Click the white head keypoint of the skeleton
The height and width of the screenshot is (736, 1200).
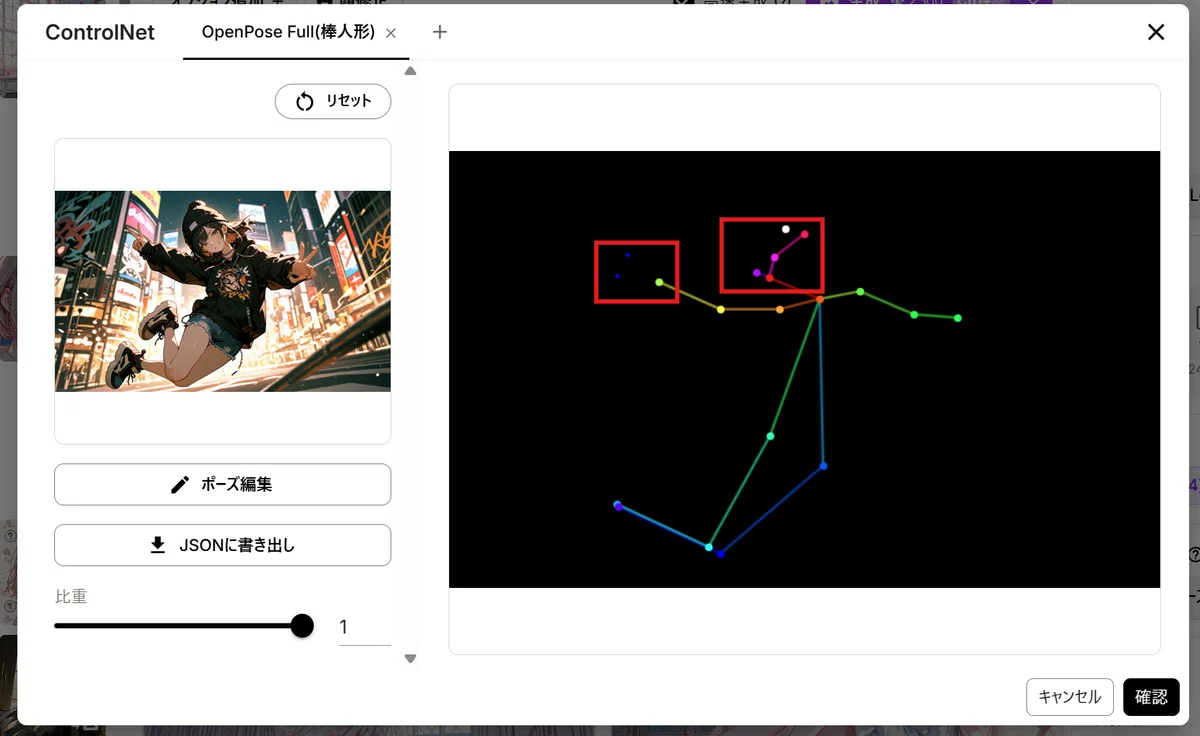pos(786,229)
